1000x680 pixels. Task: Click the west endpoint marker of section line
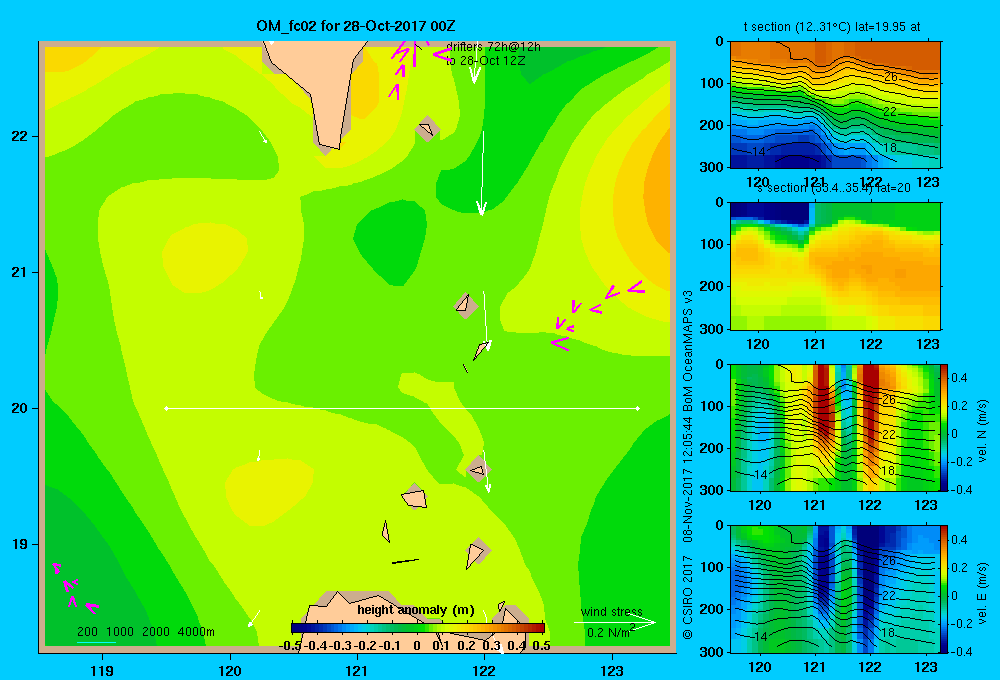[x=166, y=408]
